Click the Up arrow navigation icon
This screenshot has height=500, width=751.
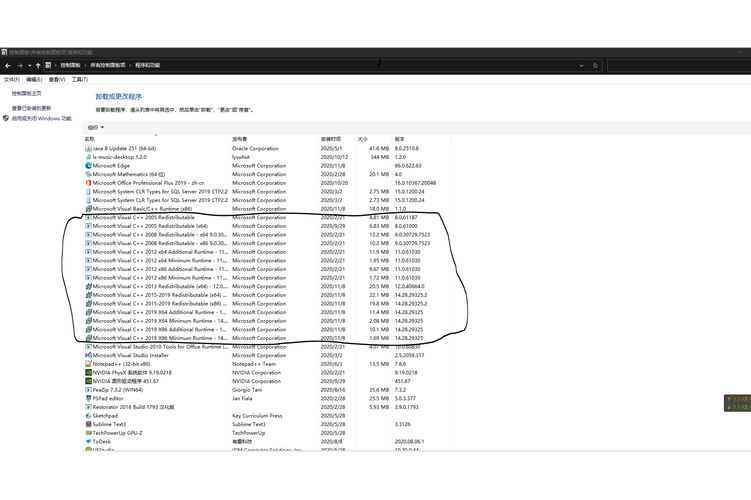click(38, 66)
